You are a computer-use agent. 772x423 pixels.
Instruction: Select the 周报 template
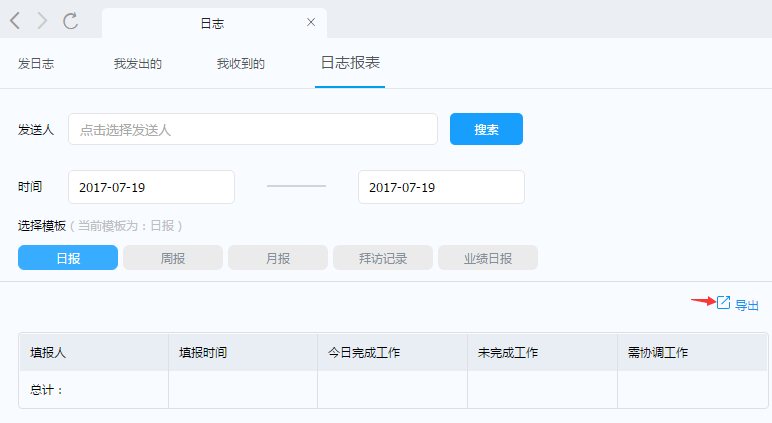coord(173,258)
